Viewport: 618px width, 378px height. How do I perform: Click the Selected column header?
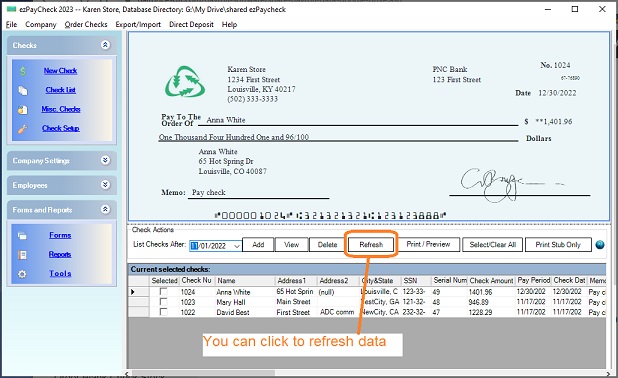tap(164, 281)
